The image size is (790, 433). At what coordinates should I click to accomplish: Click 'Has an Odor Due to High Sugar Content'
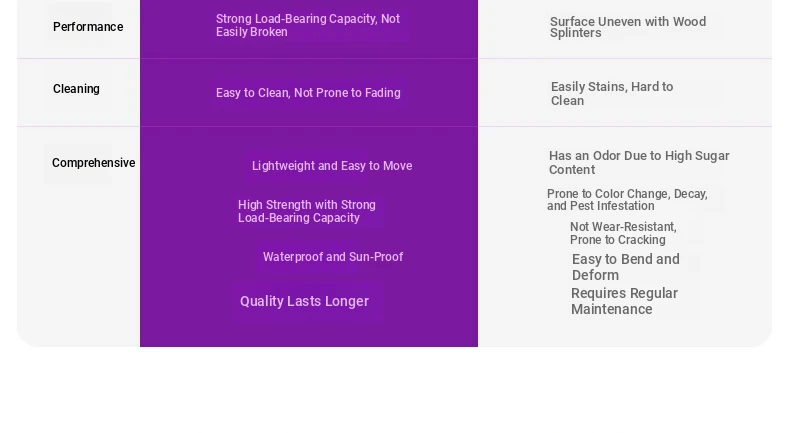point(639,162)
